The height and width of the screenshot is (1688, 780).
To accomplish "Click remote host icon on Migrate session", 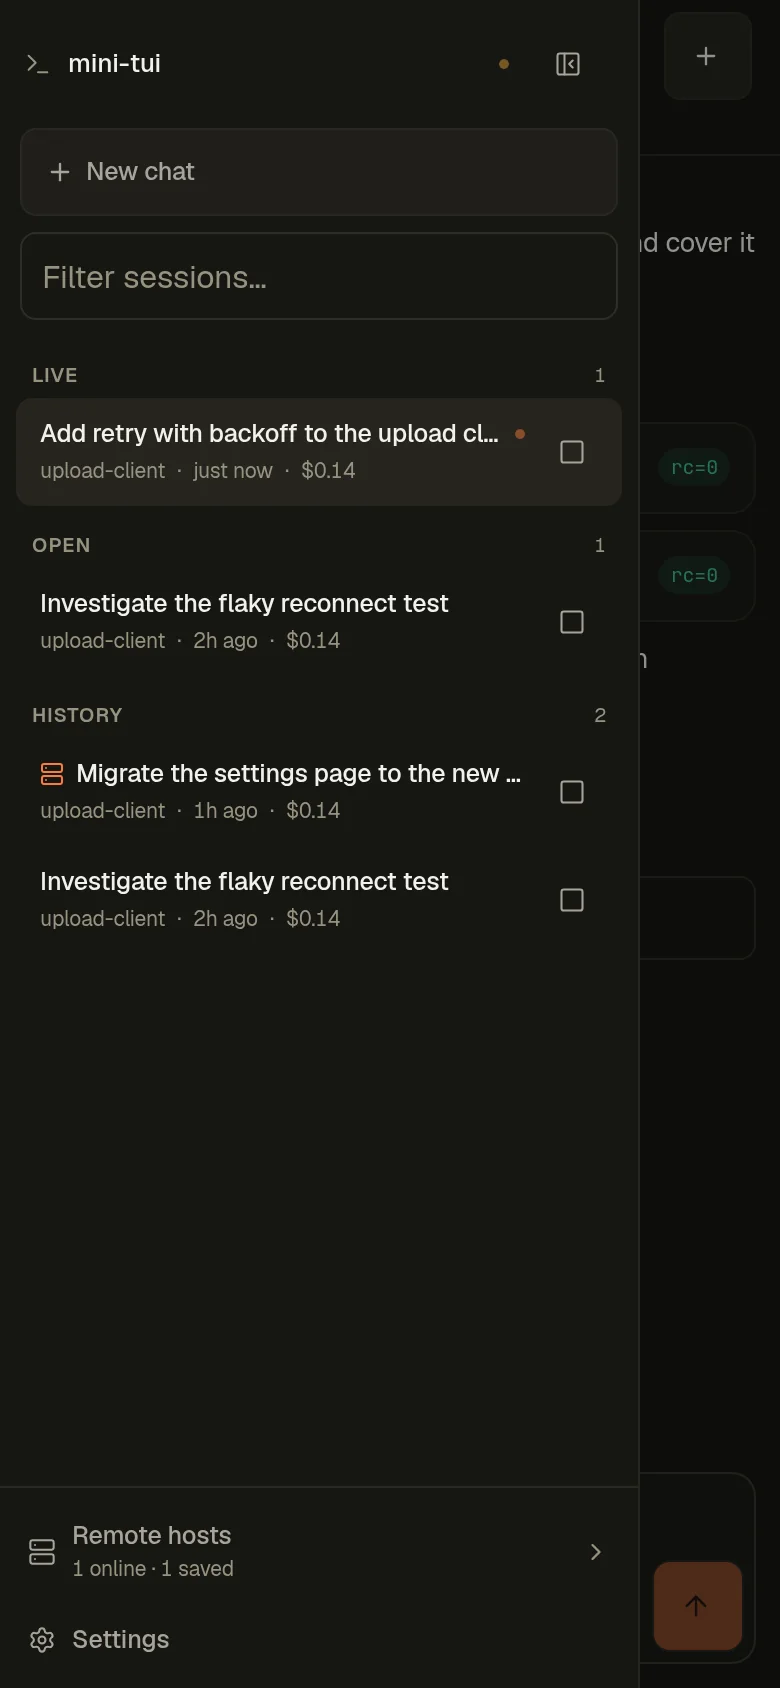I will pos(52,773).
